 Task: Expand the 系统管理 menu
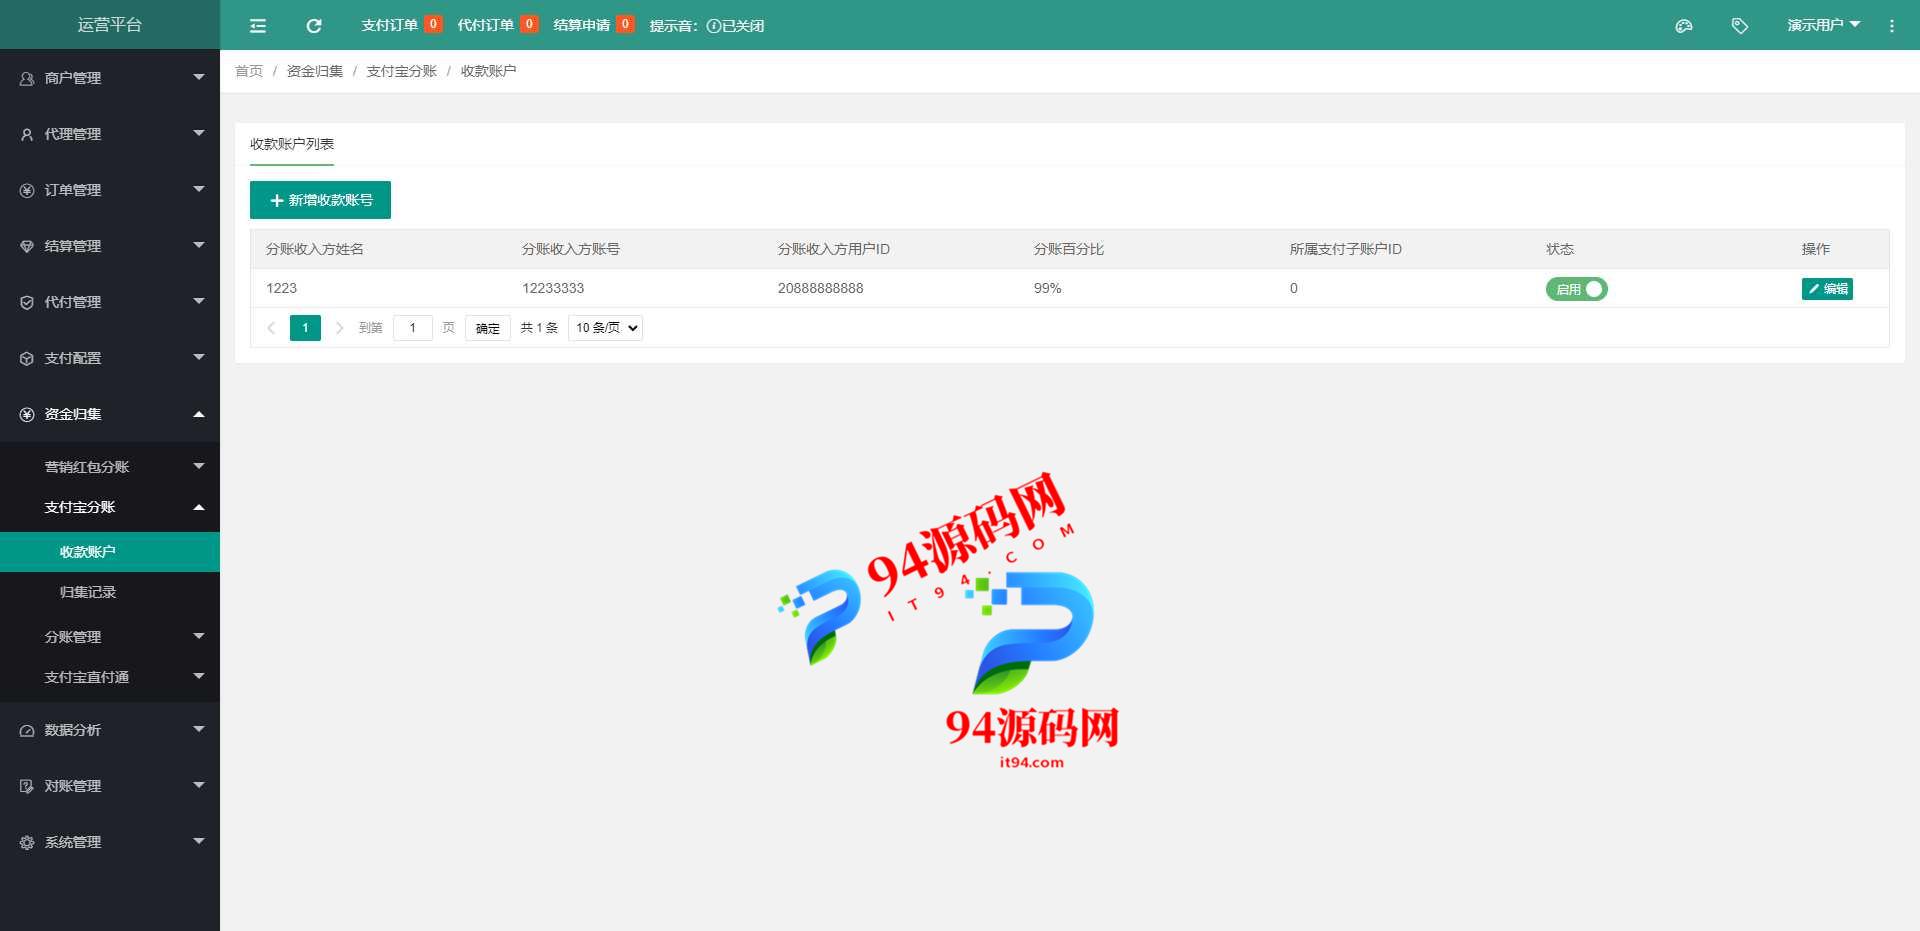point(110,842)
